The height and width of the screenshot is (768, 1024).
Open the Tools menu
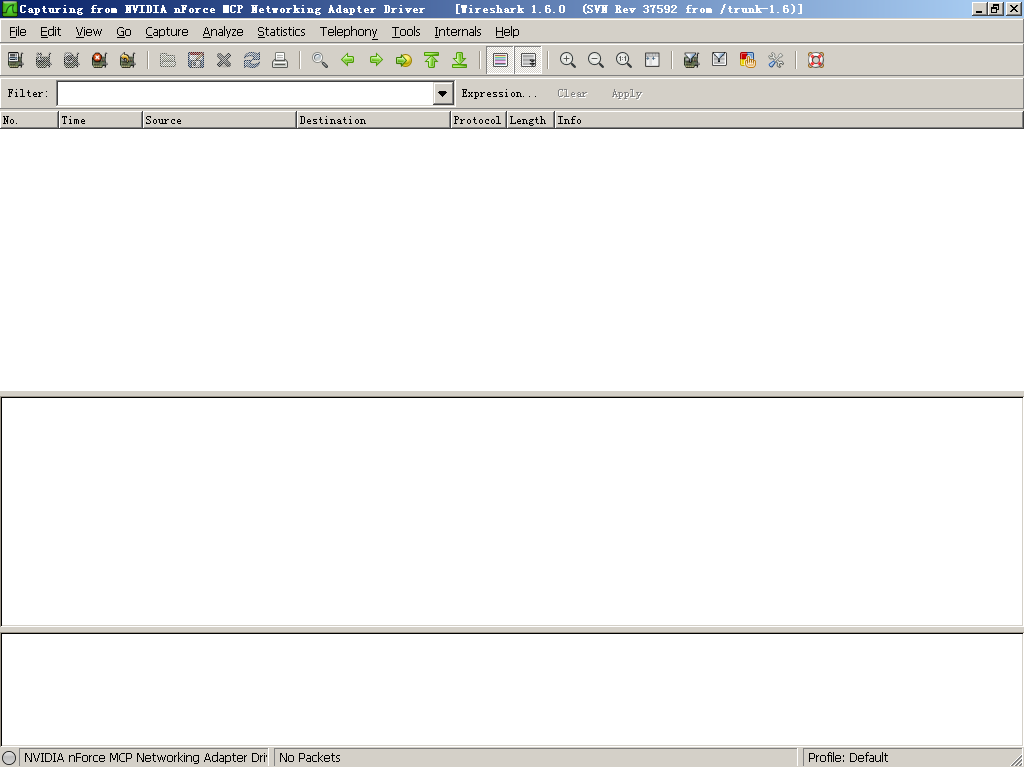[x=406, y=31]
